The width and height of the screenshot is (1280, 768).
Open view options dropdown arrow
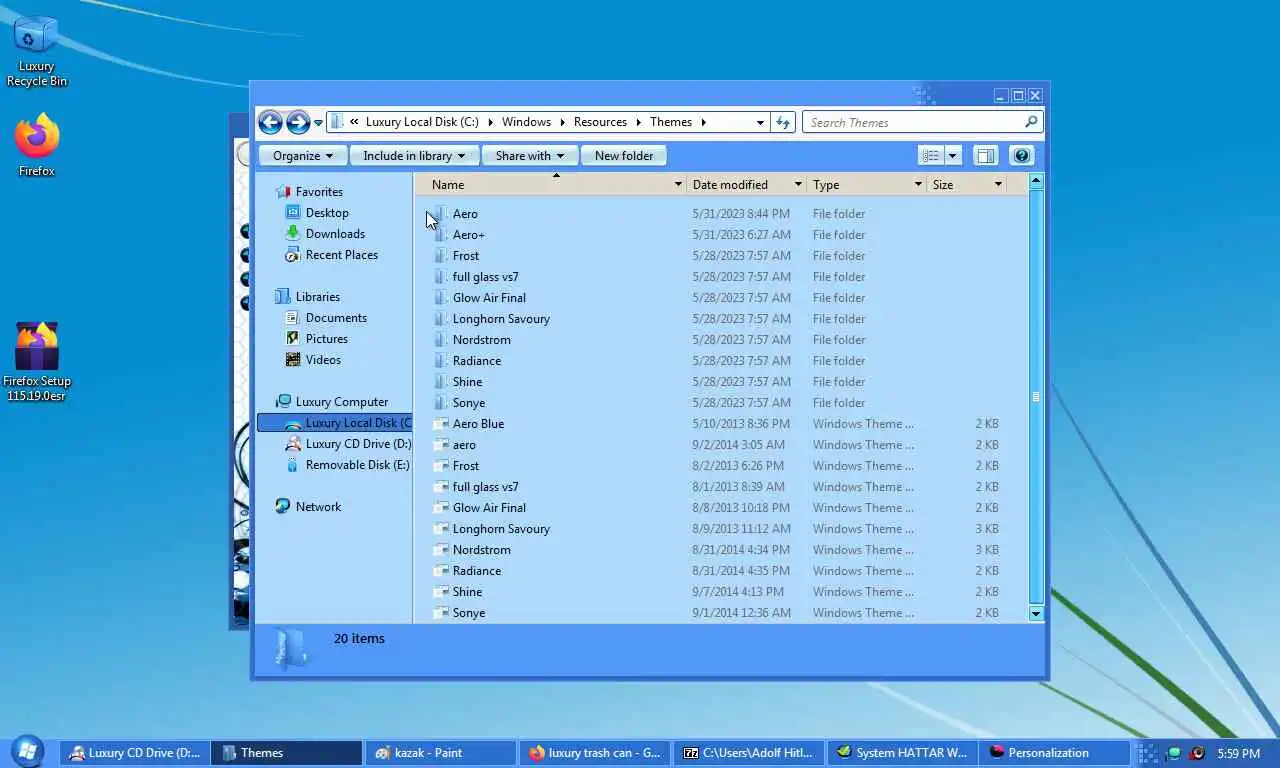(x=953, y=156)
